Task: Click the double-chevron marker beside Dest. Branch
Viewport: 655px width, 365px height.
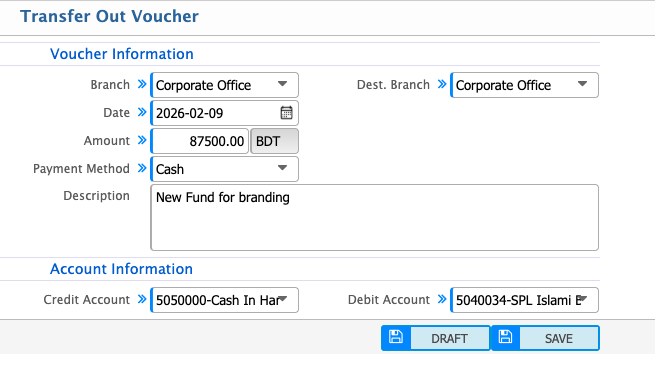Action: 442,84
